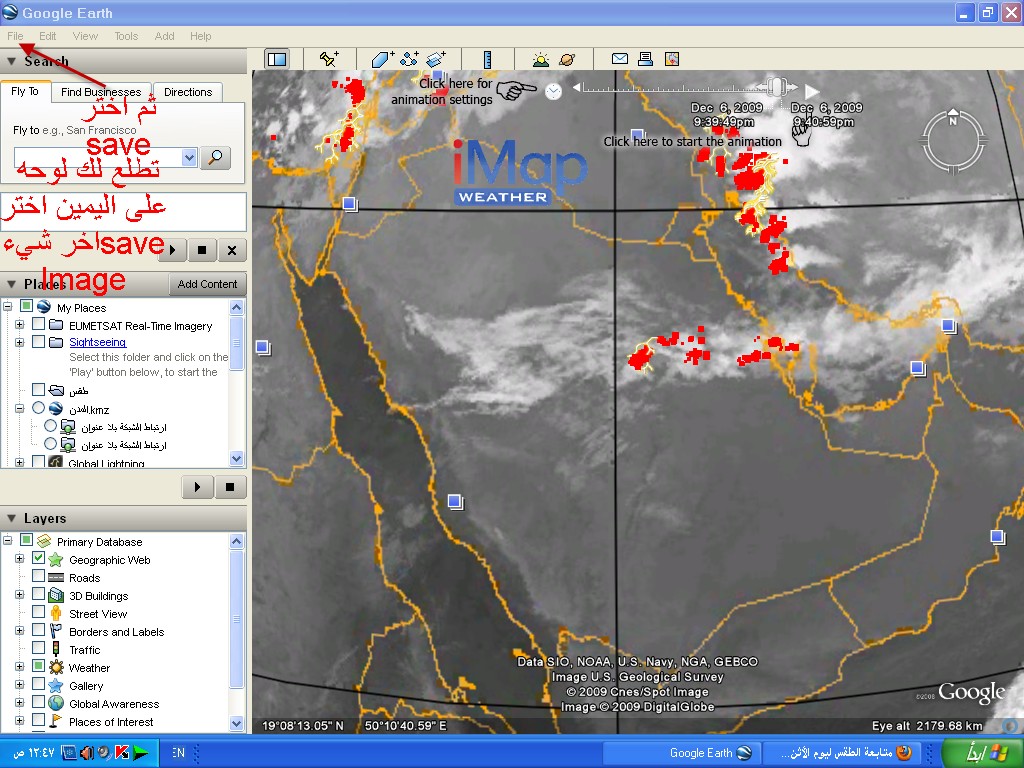Click the clock icon for animation settings
The image size is (1024, 768).
(x=553, y=91)
